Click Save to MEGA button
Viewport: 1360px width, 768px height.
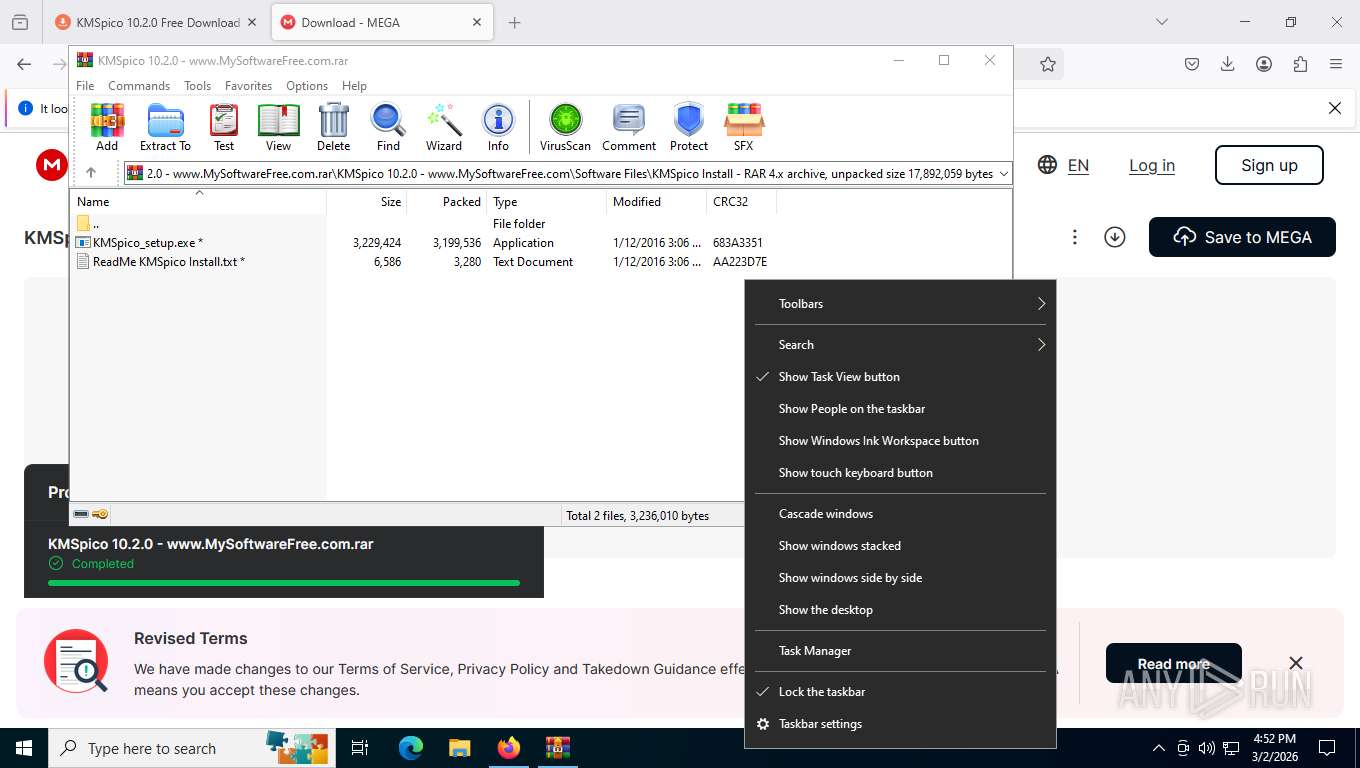pos(1242,237)
